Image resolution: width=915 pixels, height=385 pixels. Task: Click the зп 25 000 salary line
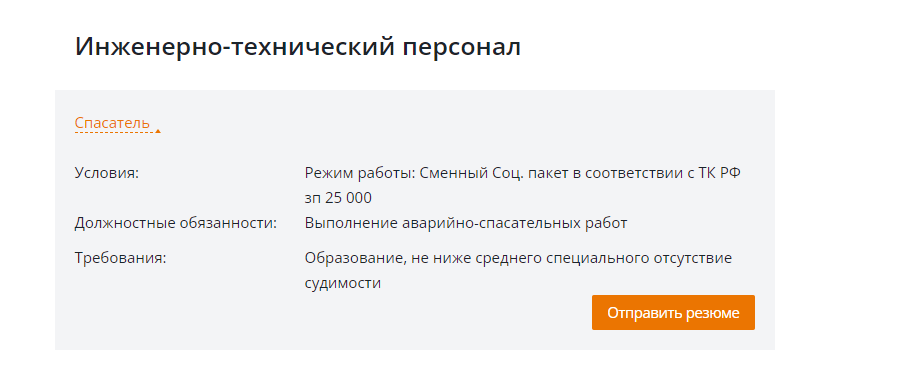click(338, 198)
